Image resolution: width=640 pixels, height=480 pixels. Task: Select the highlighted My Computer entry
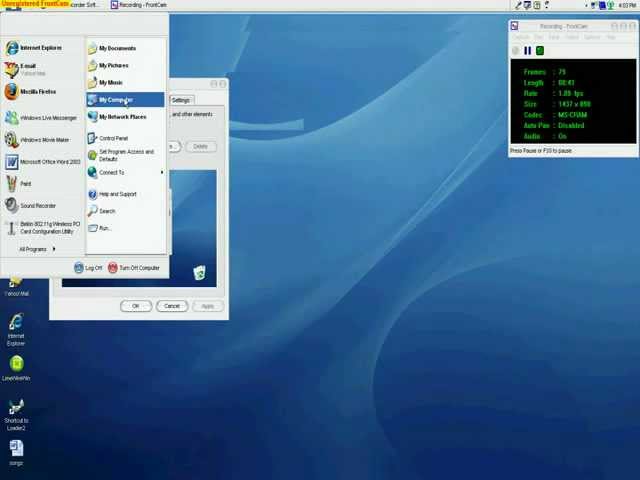coord(126,100)
